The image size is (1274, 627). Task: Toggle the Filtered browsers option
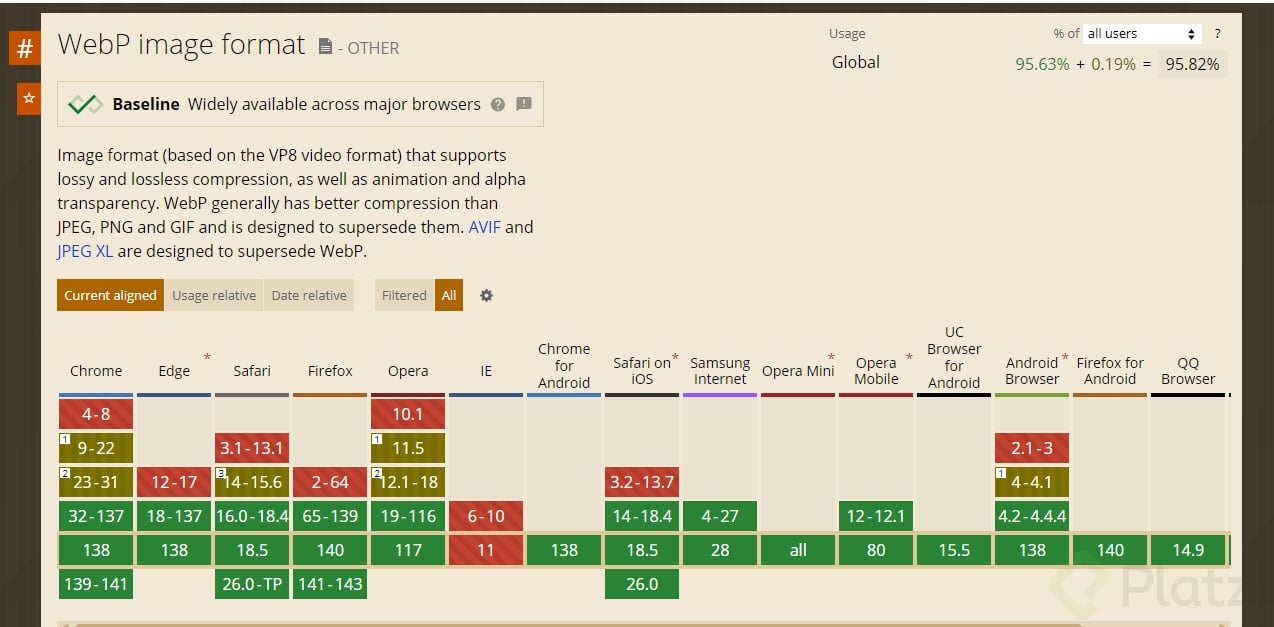tap(404, 295)
